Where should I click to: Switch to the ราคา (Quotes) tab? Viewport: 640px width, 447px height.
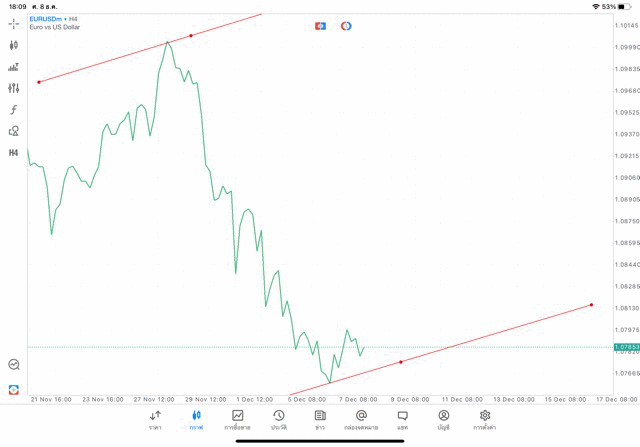(155, 419)
